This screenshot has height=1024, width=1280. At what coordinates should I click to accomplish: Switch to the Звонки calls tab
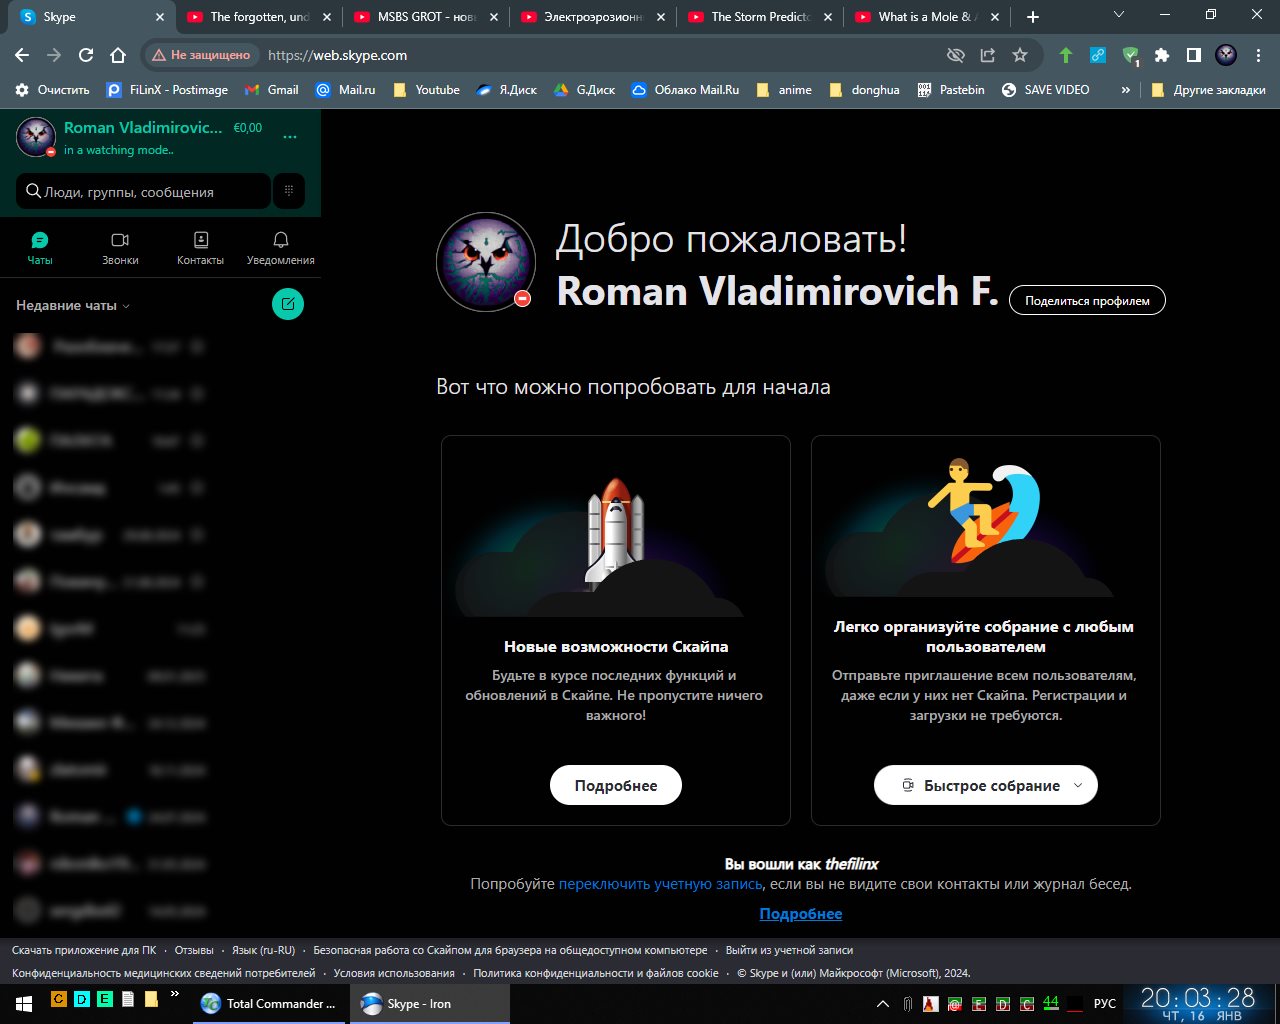click(x=120, y=248)
